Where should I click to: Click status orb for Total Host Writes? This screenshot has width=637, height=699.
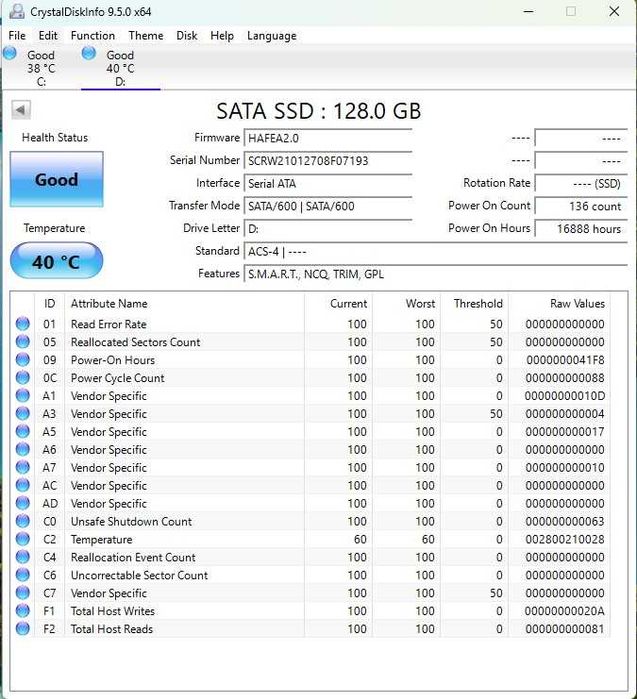click(x=23, y=611)
